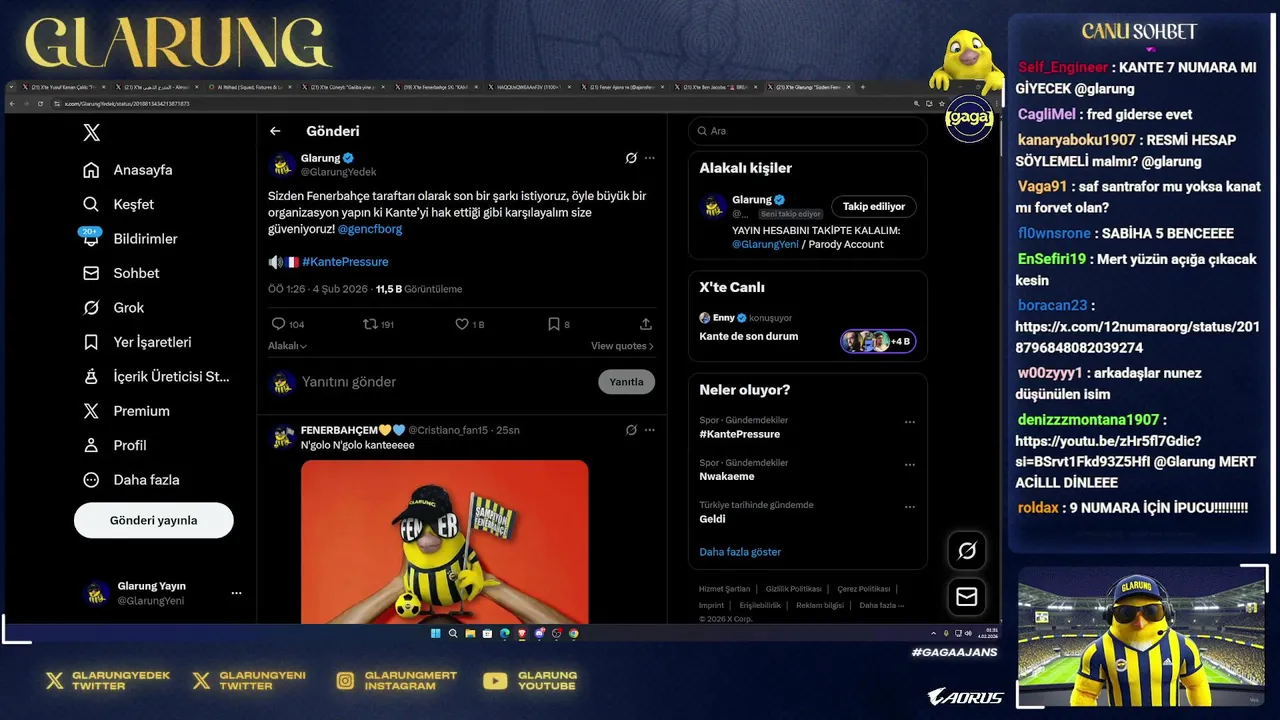Go to Anasayfa in the sidebar

(x=128, y=170)
